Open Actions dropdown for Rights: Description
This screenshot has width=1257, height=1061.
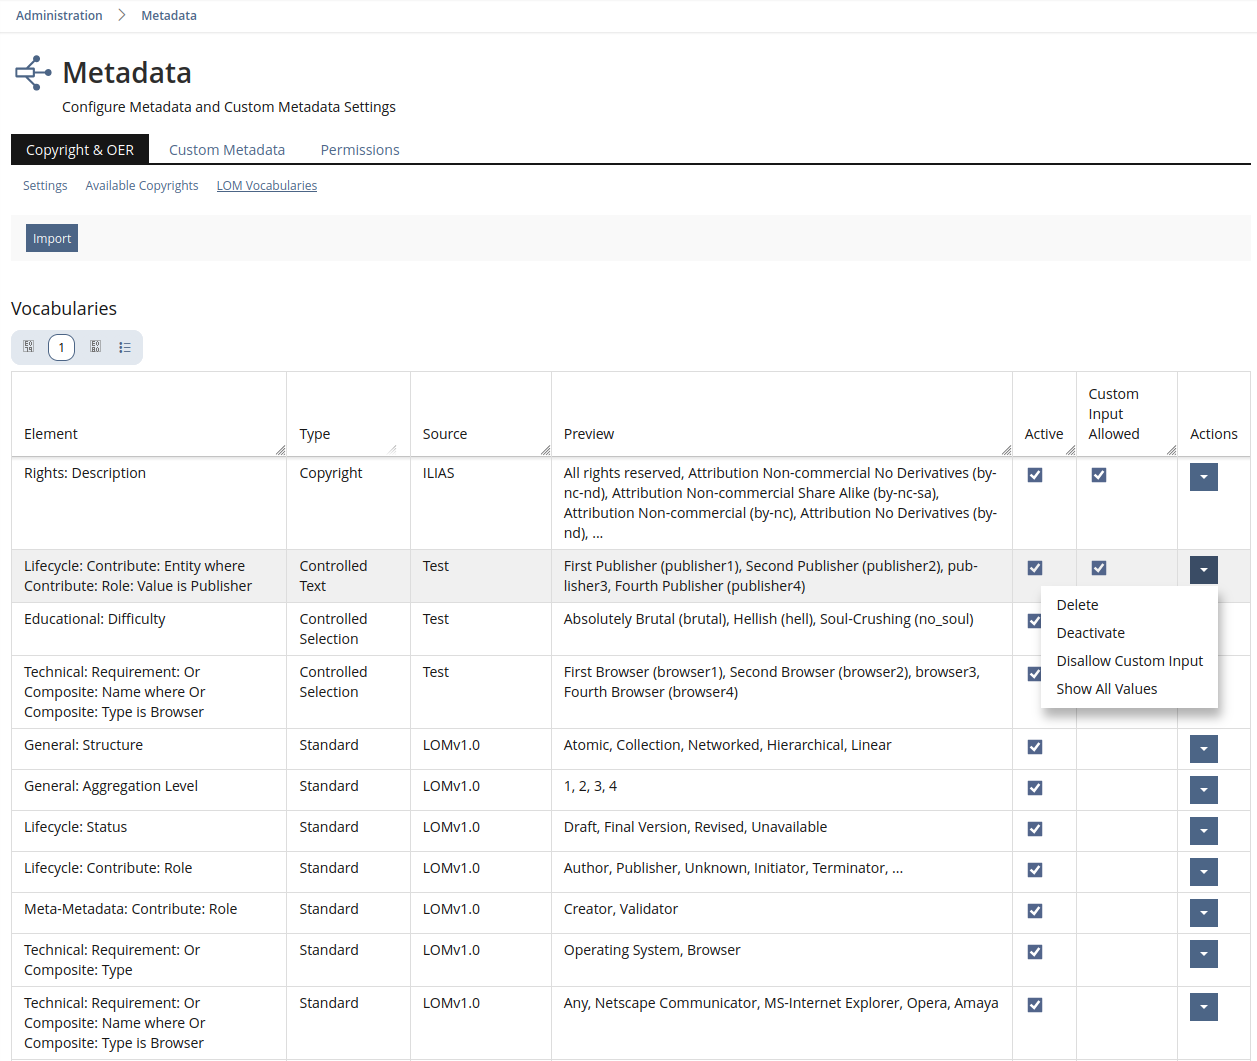(1203, 477)
